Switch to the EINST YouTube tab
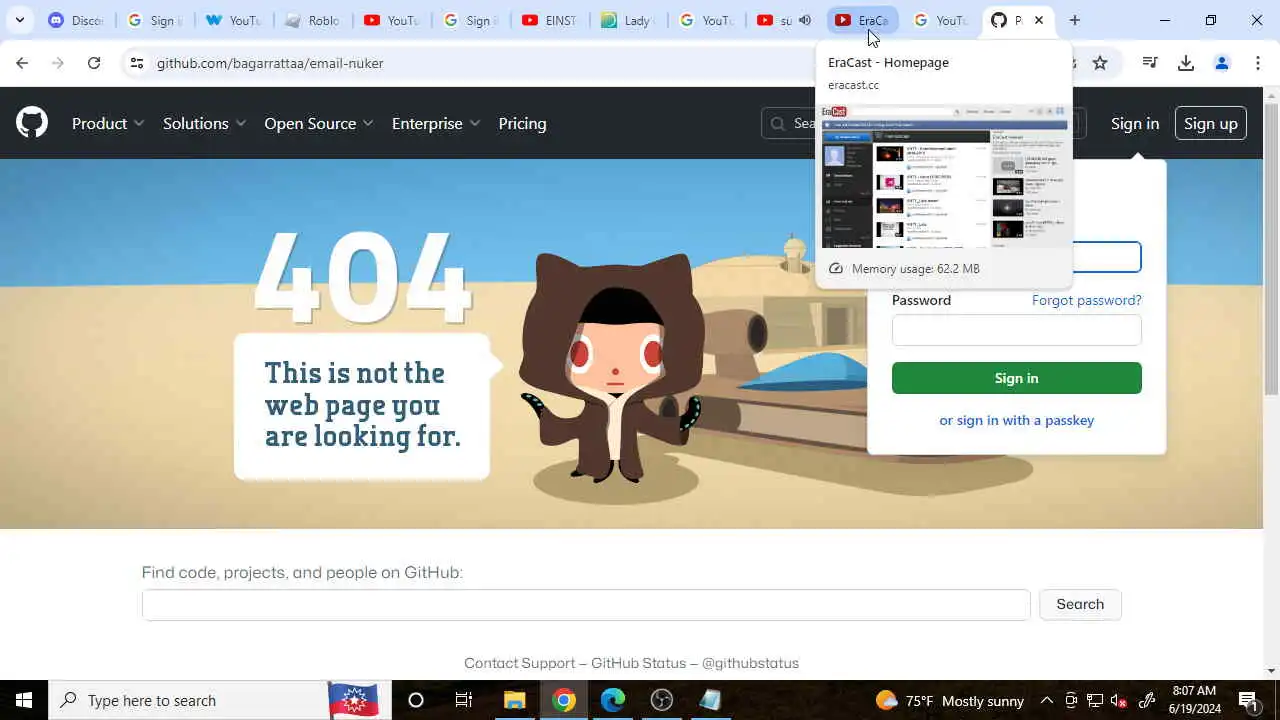 tap(549, 20)
